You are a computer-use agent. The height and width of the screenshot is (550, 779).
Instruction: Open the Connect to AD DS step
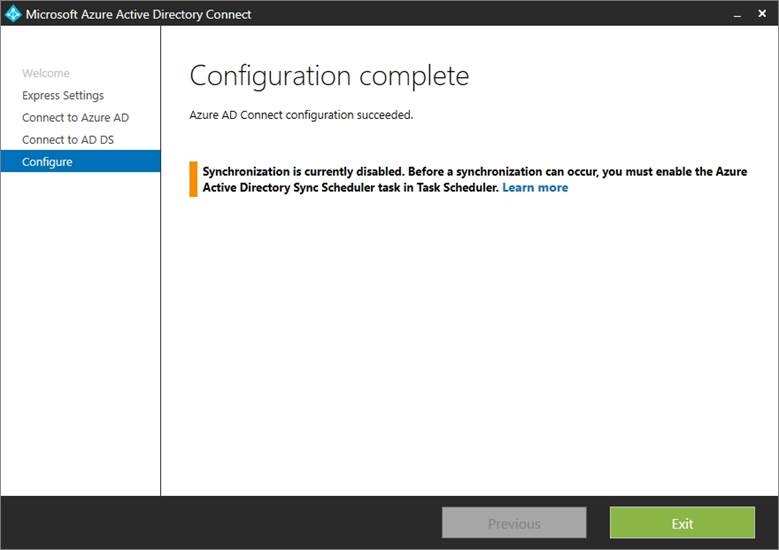(68, 140)
